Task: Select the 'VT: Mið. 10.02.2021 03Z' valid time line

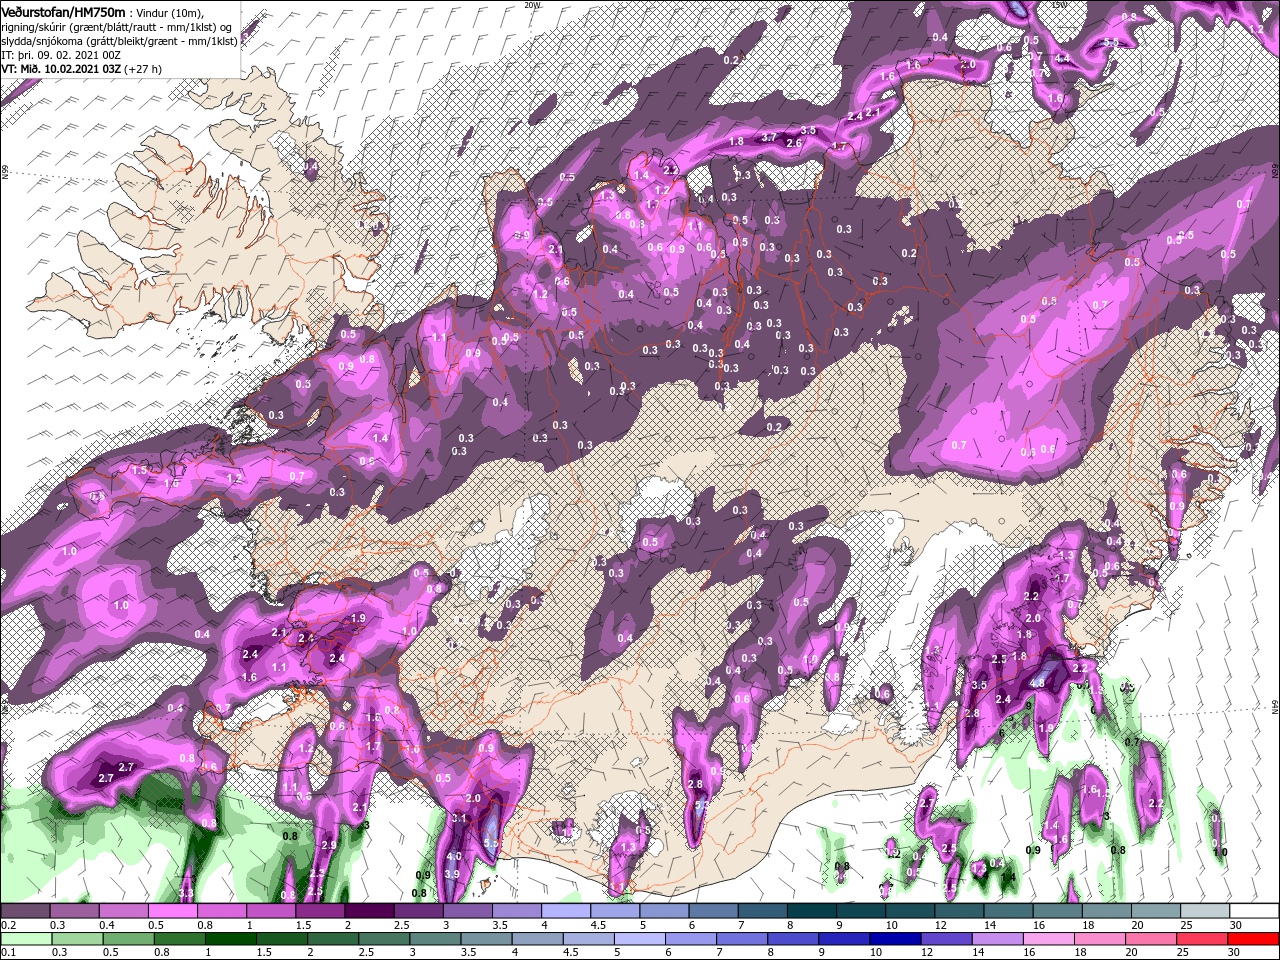Action: click(60, 69)
